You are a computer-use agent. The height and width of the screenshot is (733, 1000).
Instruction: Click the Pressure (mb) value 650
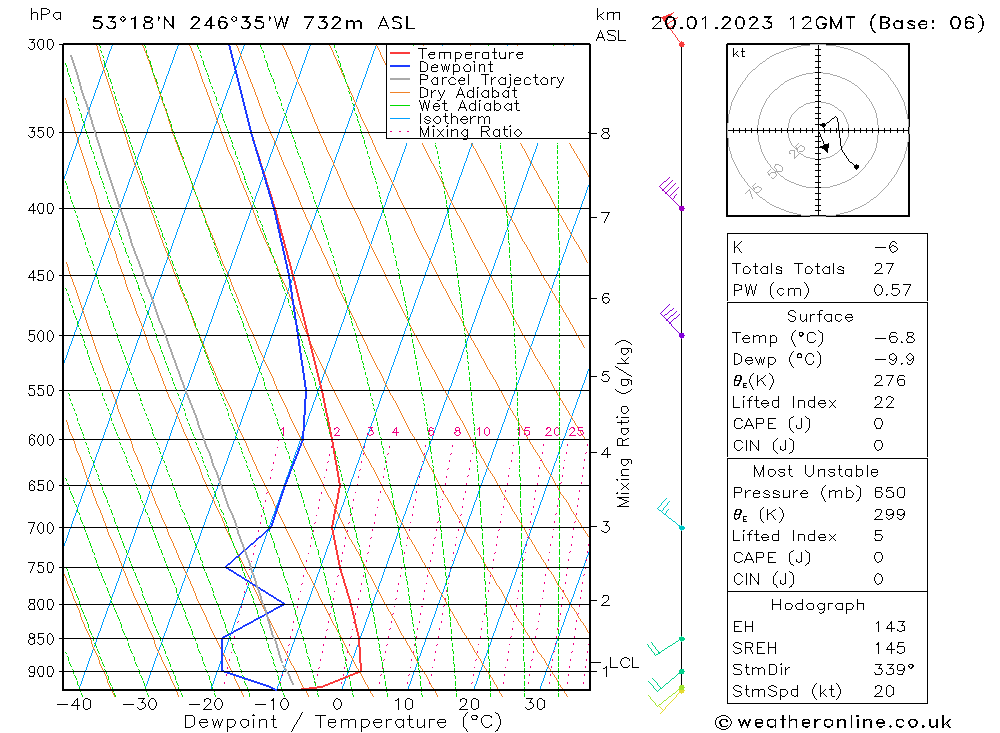click(890, 493)
